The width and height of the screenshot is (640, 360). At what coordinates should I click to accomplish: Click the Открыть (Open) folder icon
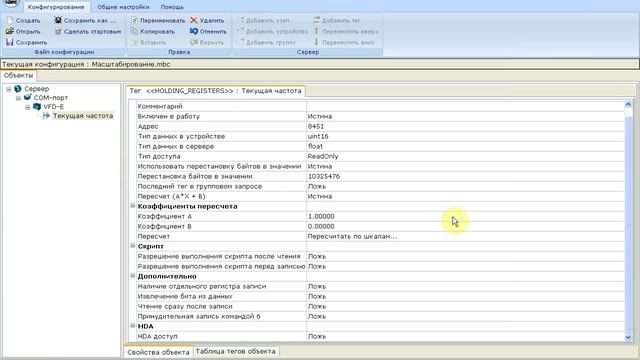coord(10,31)
